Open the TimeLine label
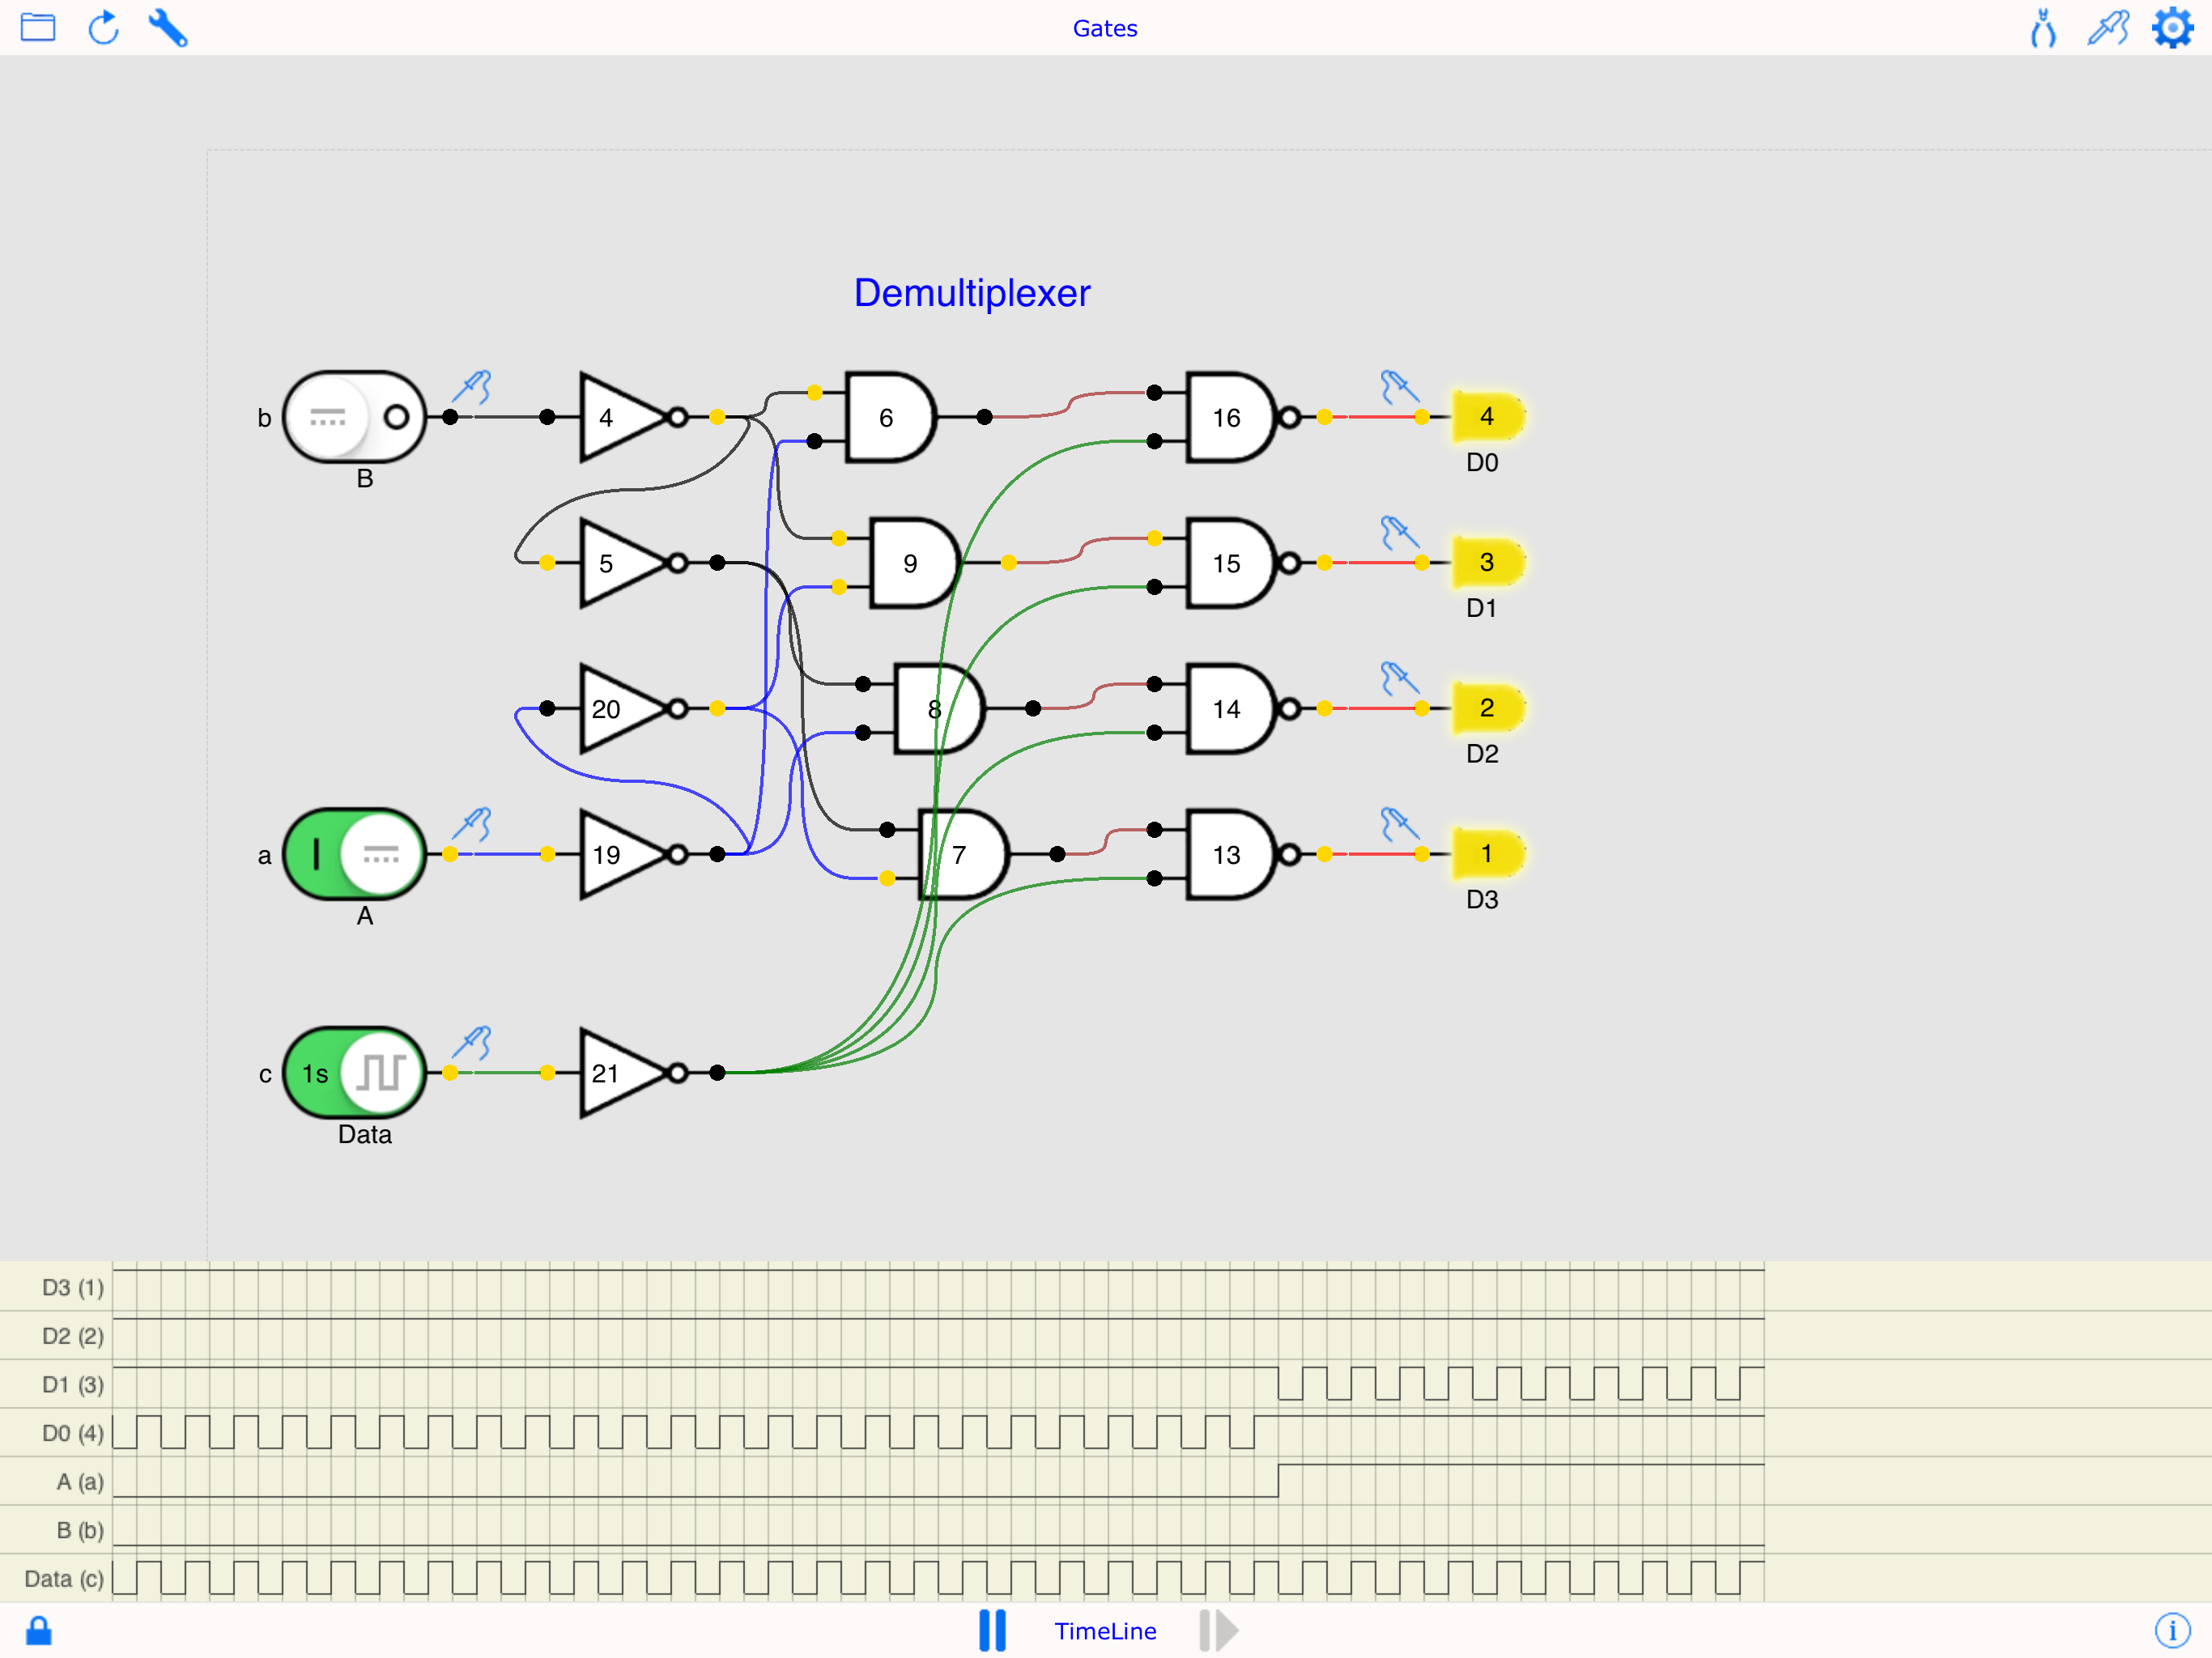 tap(1105, 1631)
